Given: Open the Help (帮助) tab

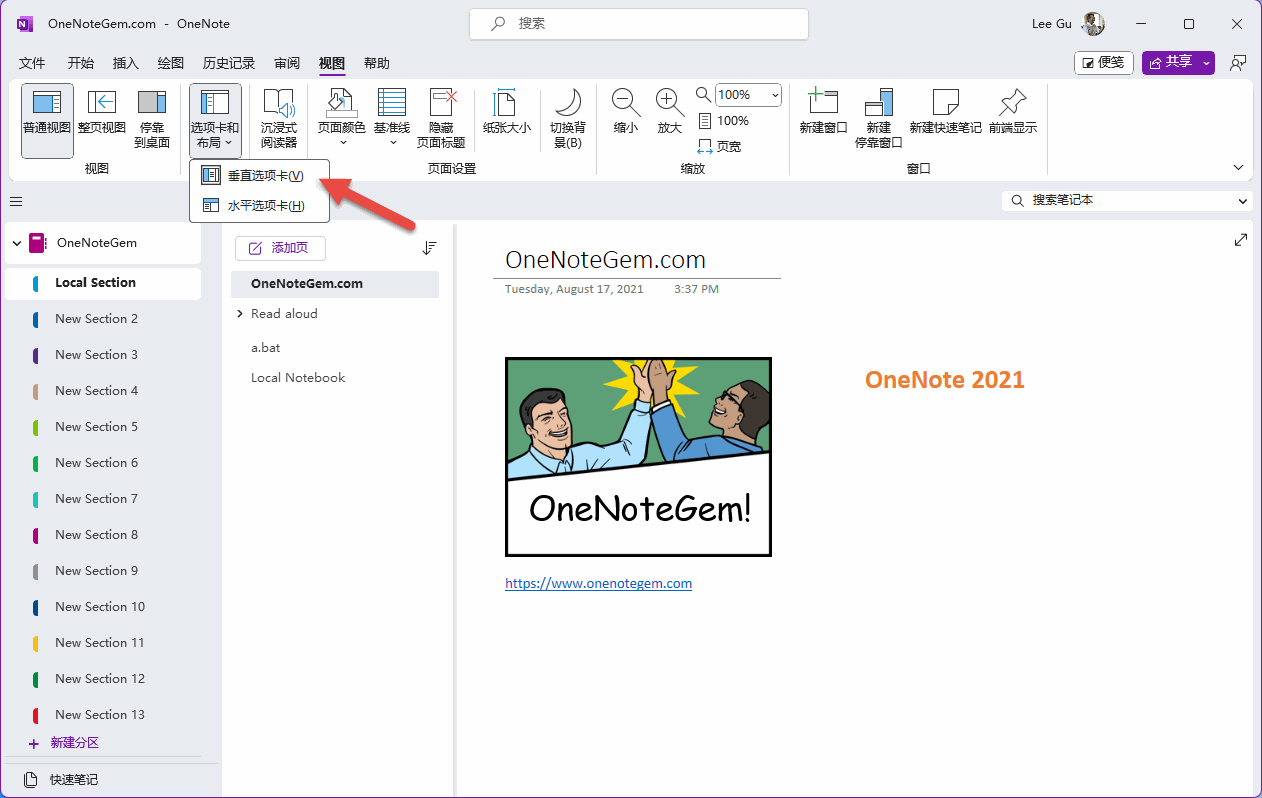Looking at the screenshot, I should [x=377, y=63].
